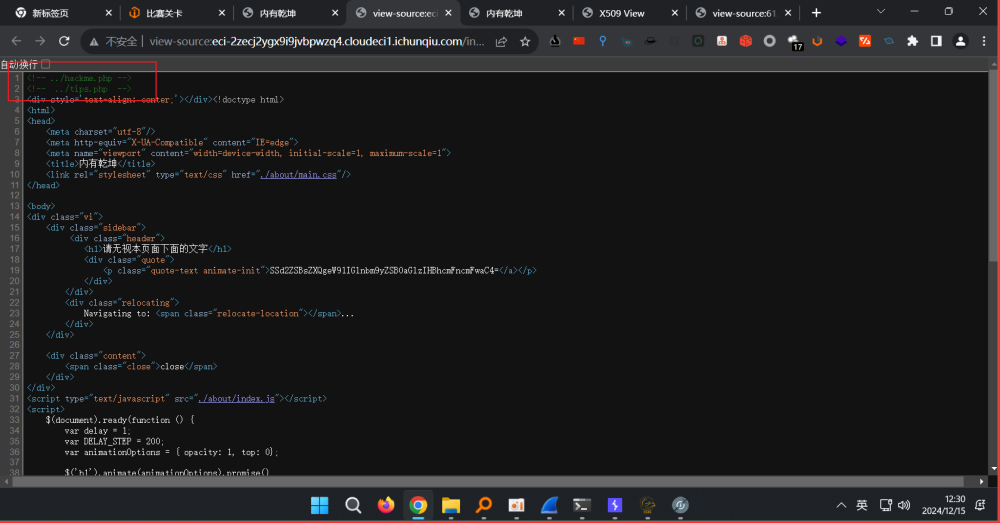Open the black hat extension
Screen dimensions: 1000x523
(651, 41)
